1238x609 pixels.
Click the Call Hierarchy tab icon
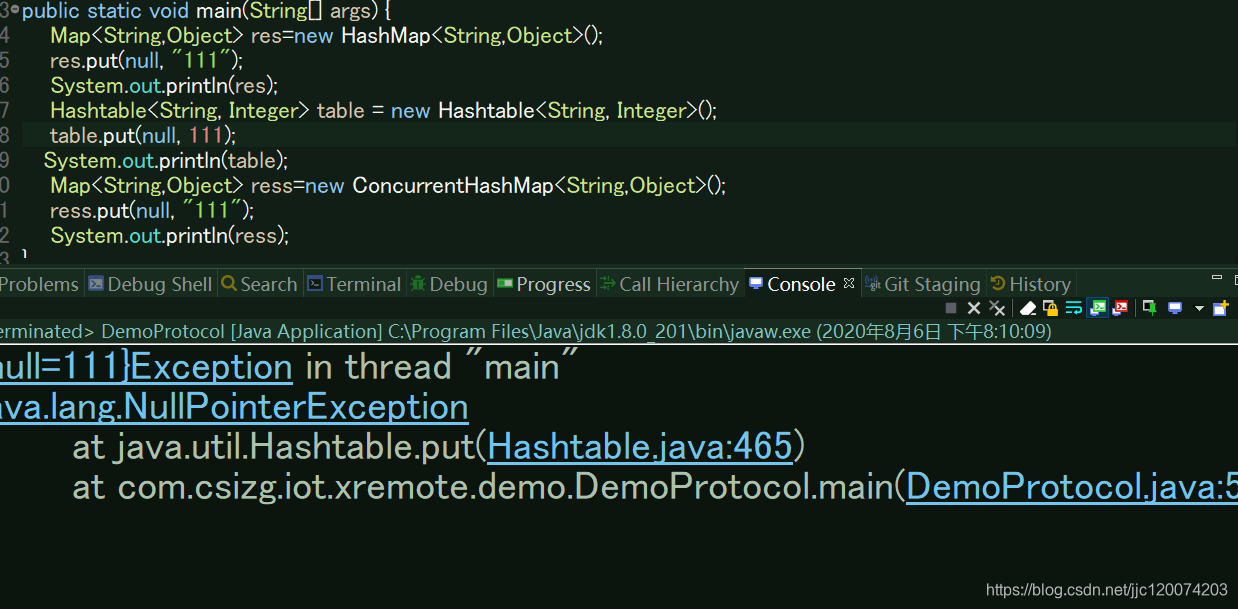[x=608, y=284]
